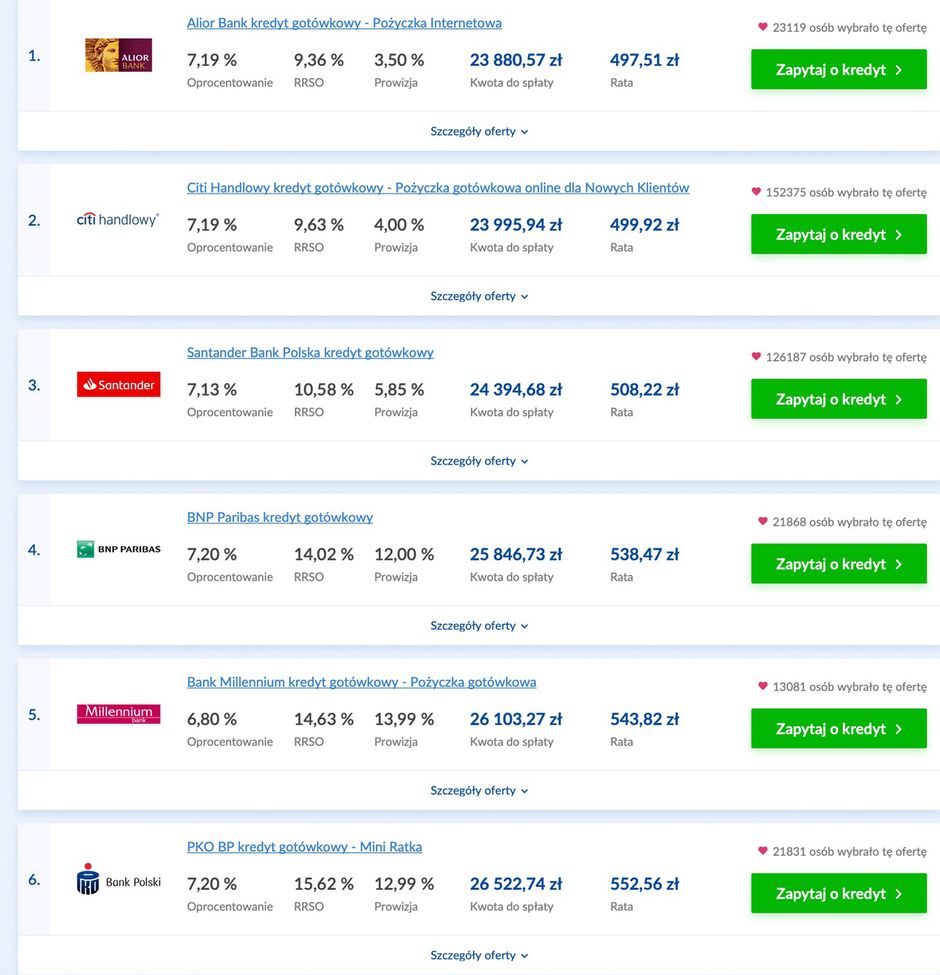Expand Szczegóły oferty for the Citi Handlowy offer
The image size is (940, 975).
(479, 296)
